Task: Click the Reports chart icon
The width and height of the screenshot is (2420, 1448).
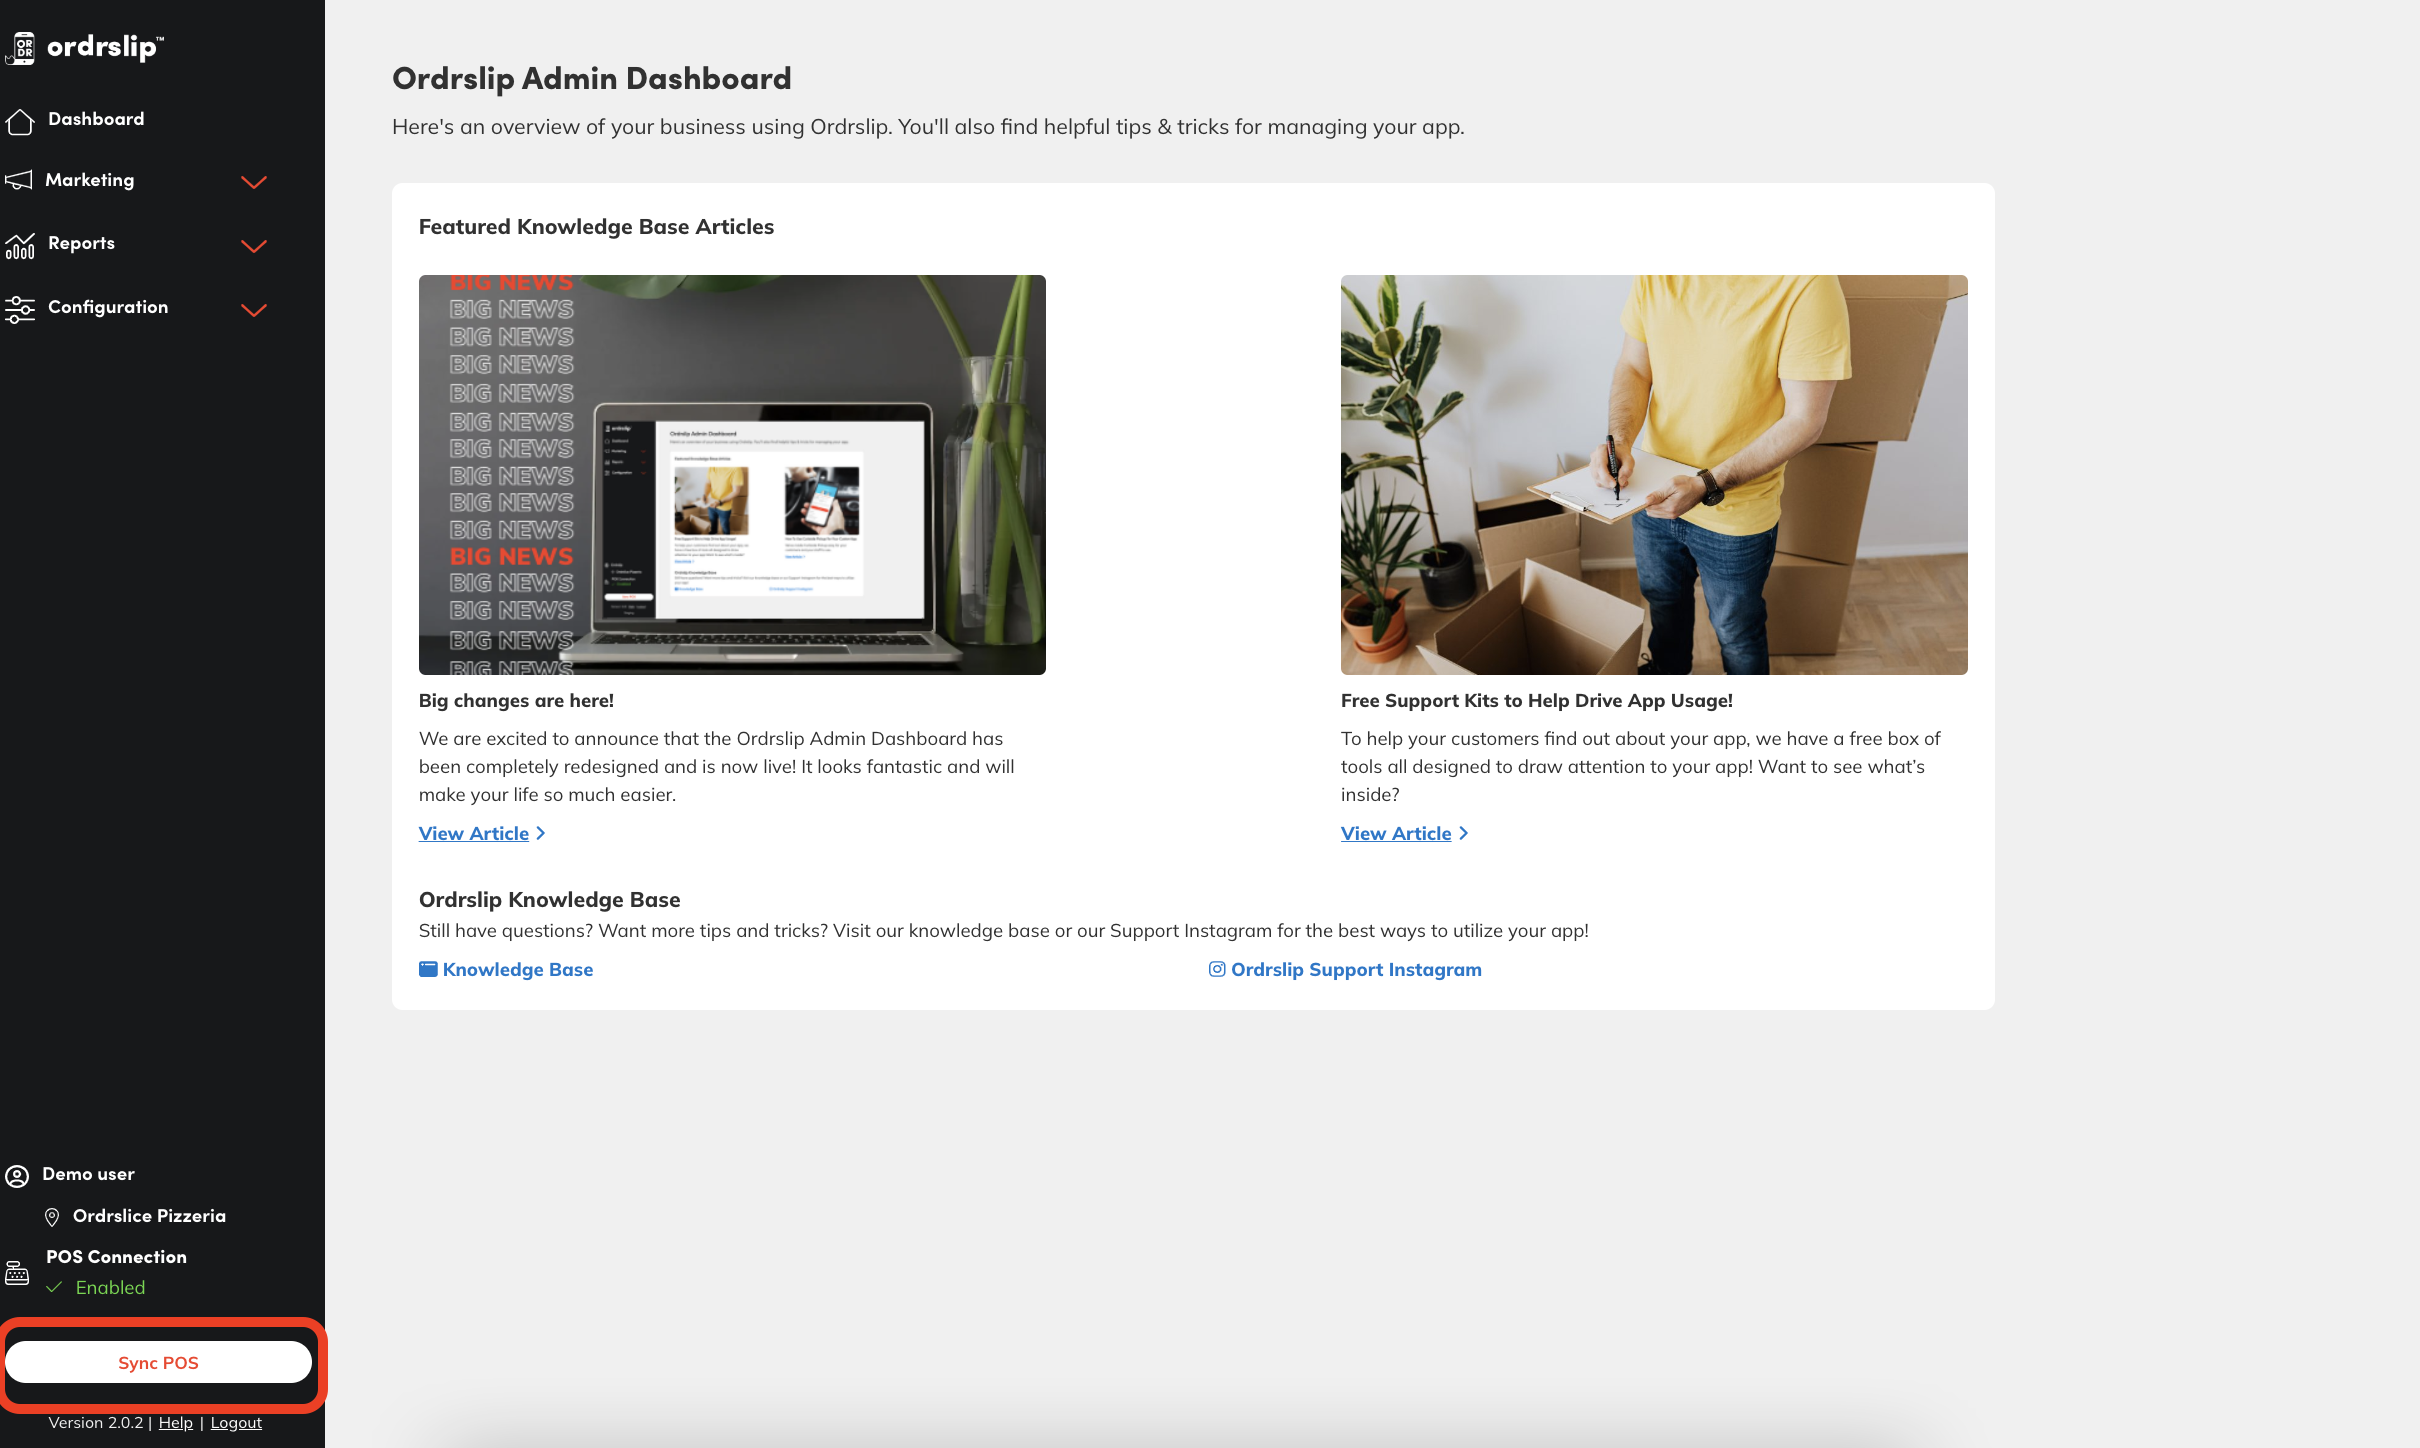Action: (20, 245)
